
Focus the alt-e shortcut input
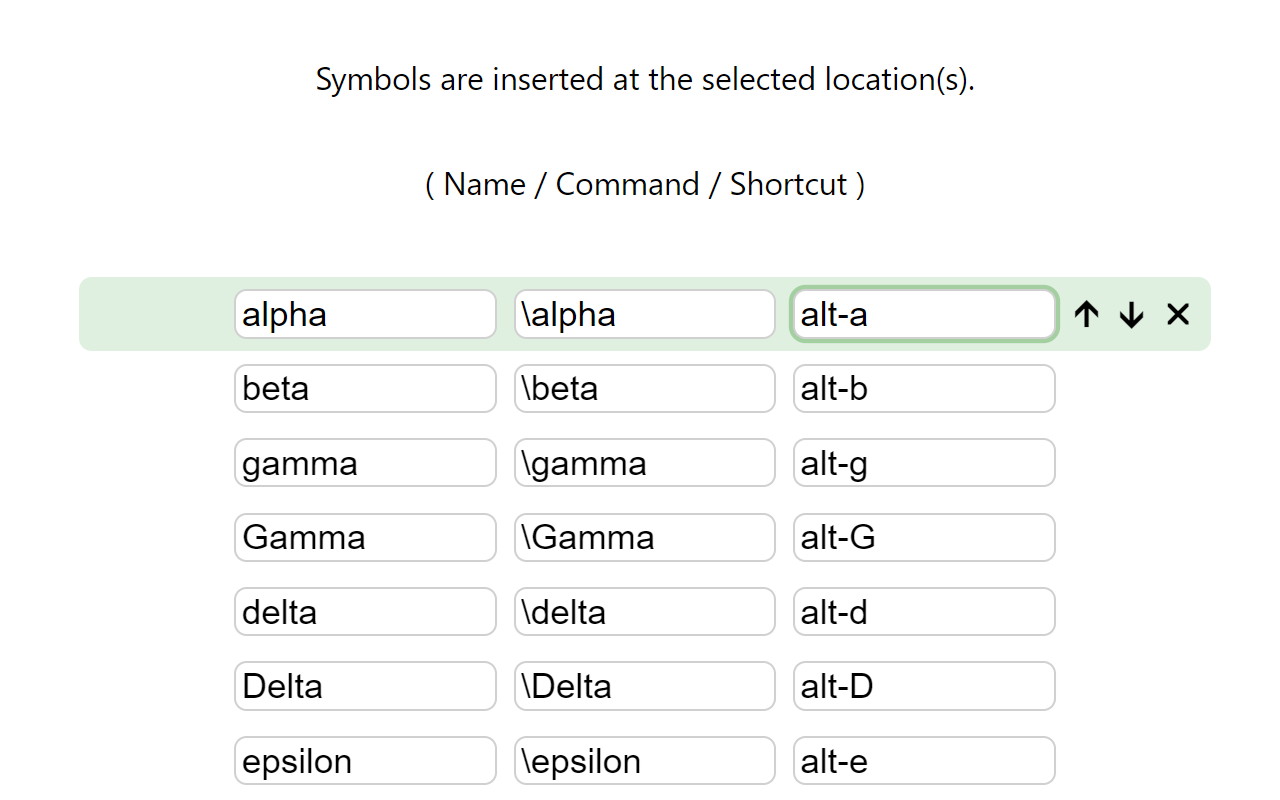pos(924,761)
